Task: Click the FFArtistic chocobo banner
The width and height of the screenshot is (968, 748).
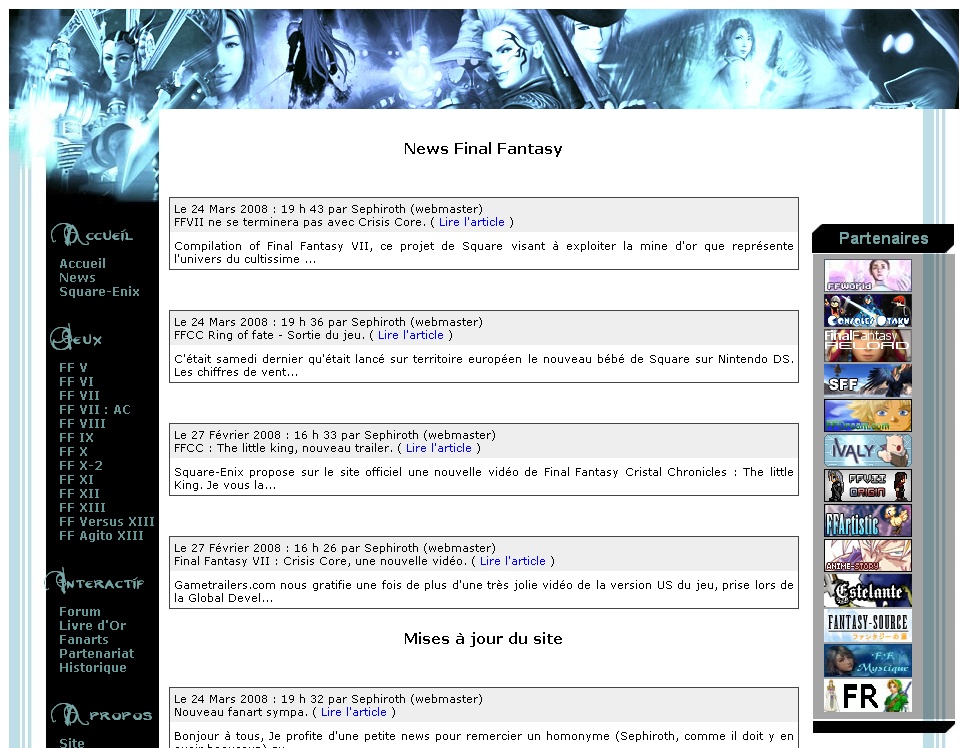Action: click(867, 521)
